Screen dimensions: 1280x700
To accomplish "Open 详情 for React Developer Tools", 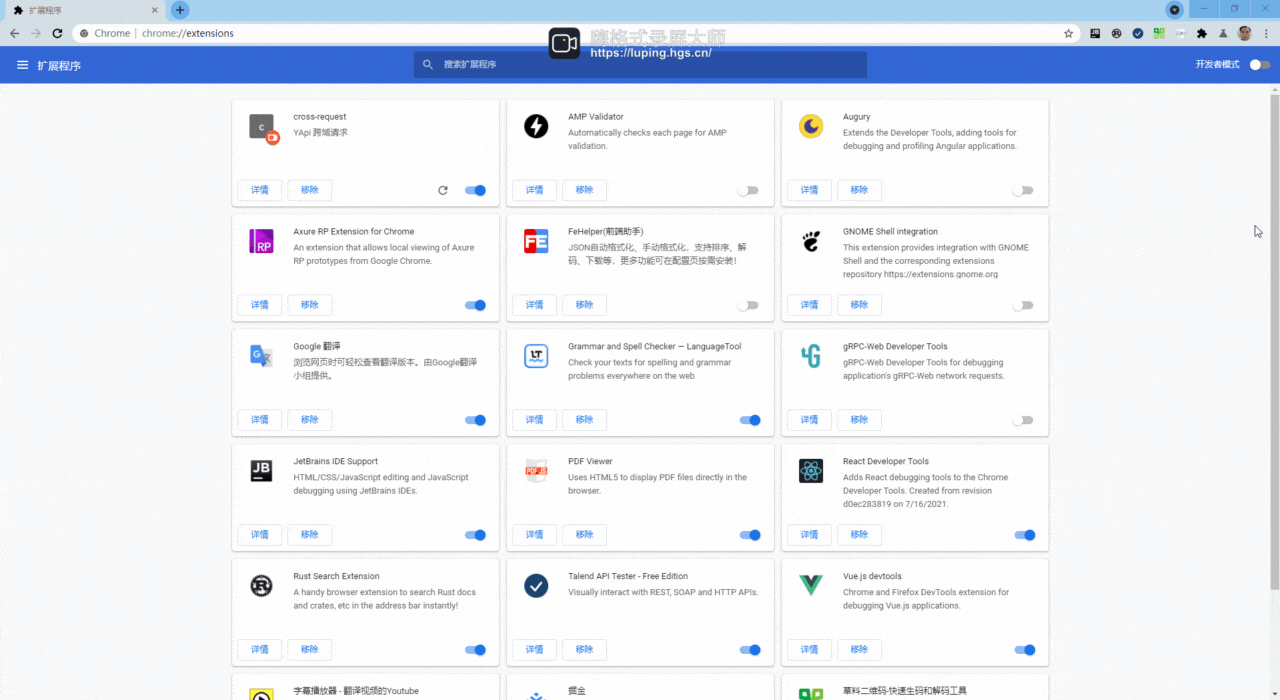I will pos(810,535).
